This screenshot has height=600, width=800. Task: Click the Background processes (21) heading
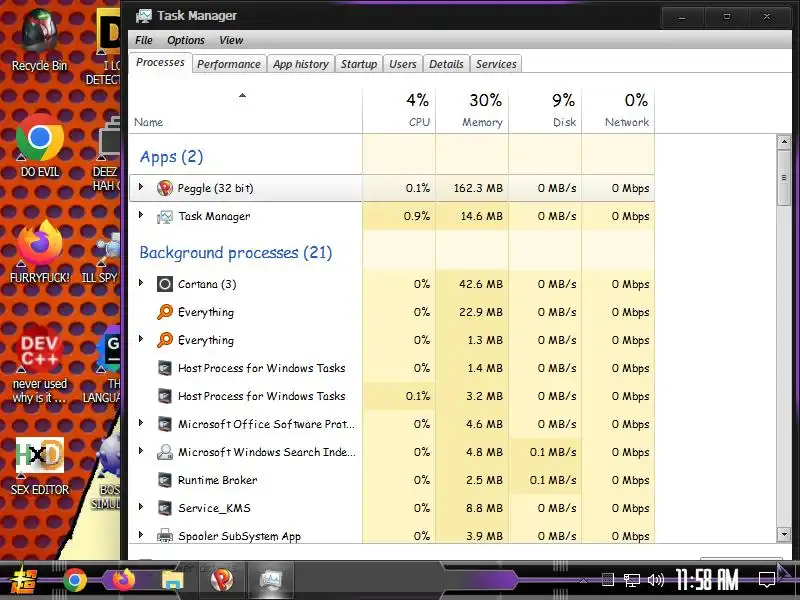(x=236, y=253)
